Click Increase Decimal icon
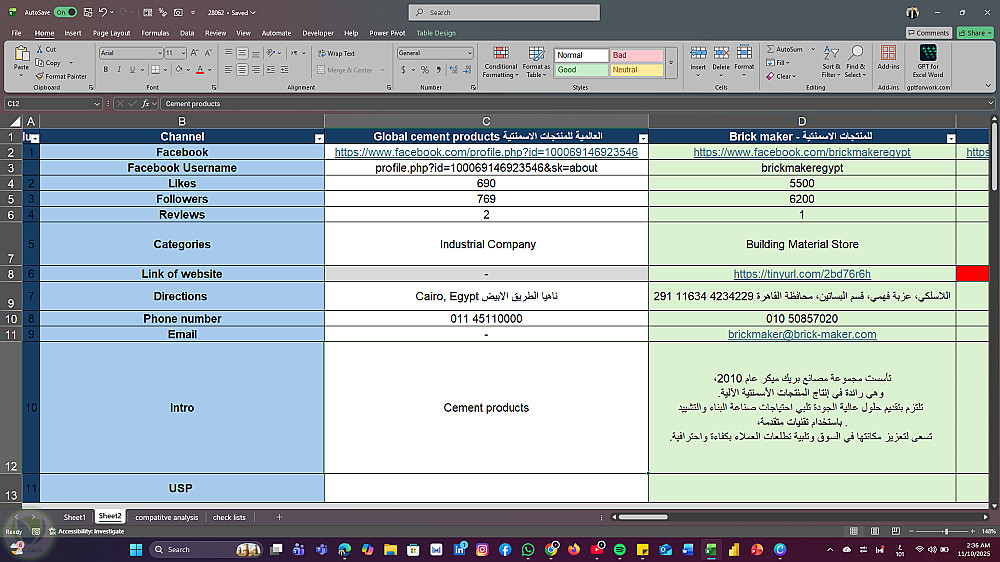 pos(453,70)
